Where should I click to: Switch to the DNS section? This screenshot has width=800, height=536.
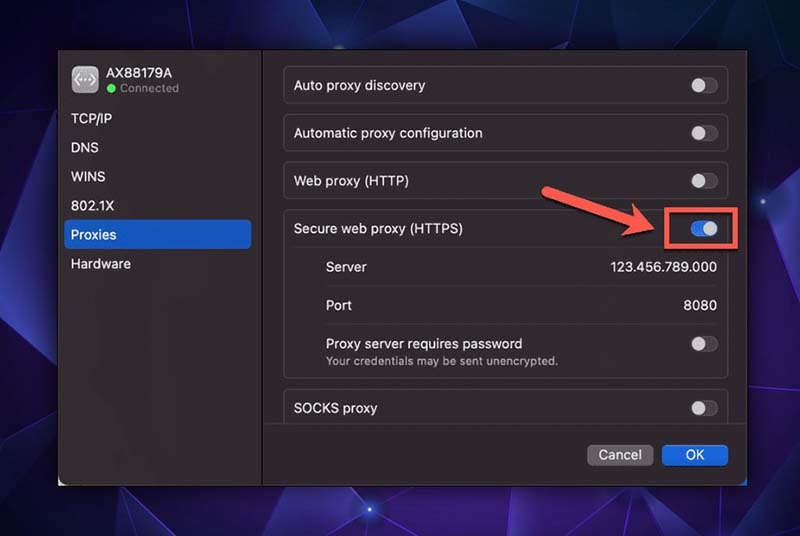[85, 147]
